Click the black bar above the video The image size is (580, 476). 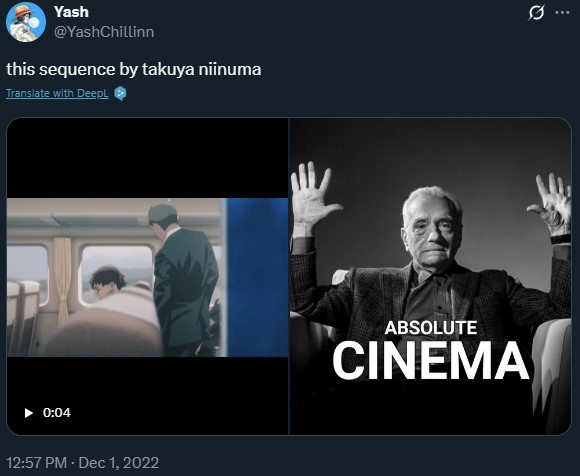pyautogui.click(x=147, y=158)
